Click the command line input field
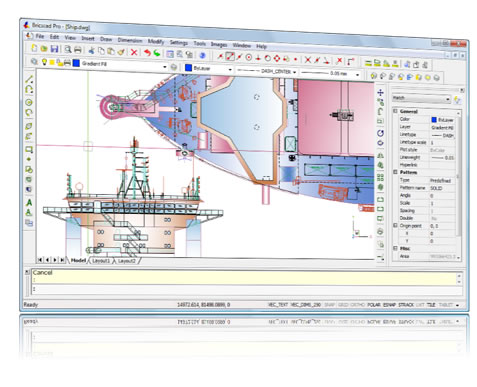This screenshot has height=387, width=477. coord(245,289)
